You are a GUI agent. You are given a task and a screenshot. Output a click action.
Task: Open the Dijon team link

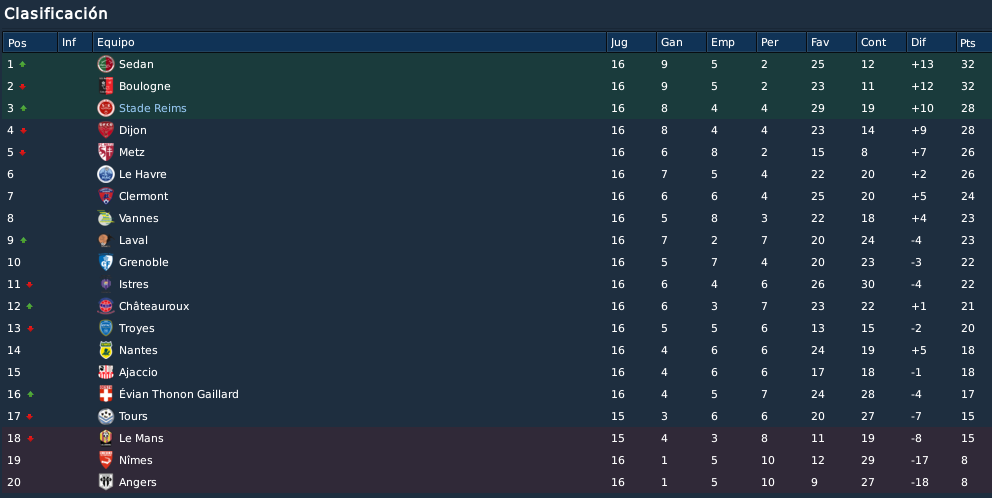point(133,130)
